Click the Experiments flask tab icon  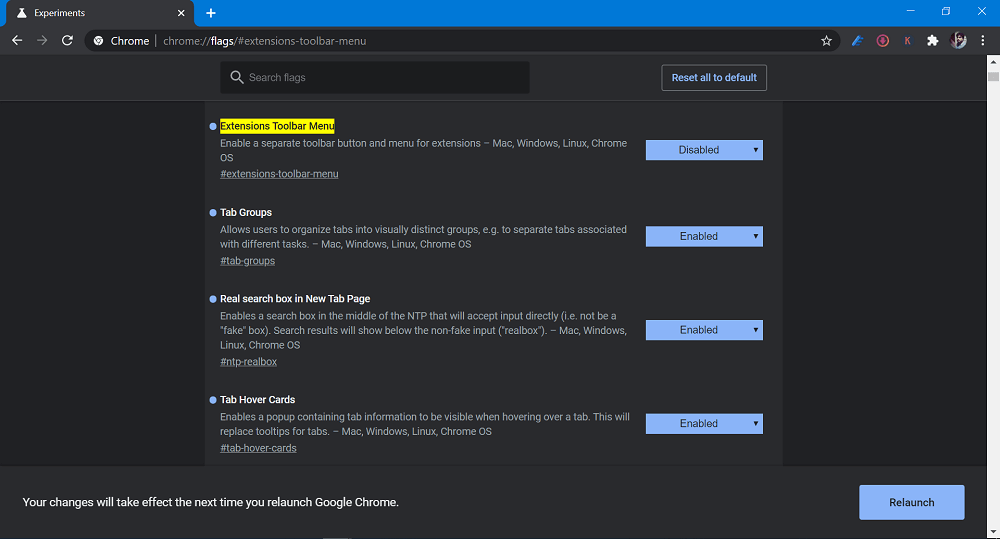point(22,13)
